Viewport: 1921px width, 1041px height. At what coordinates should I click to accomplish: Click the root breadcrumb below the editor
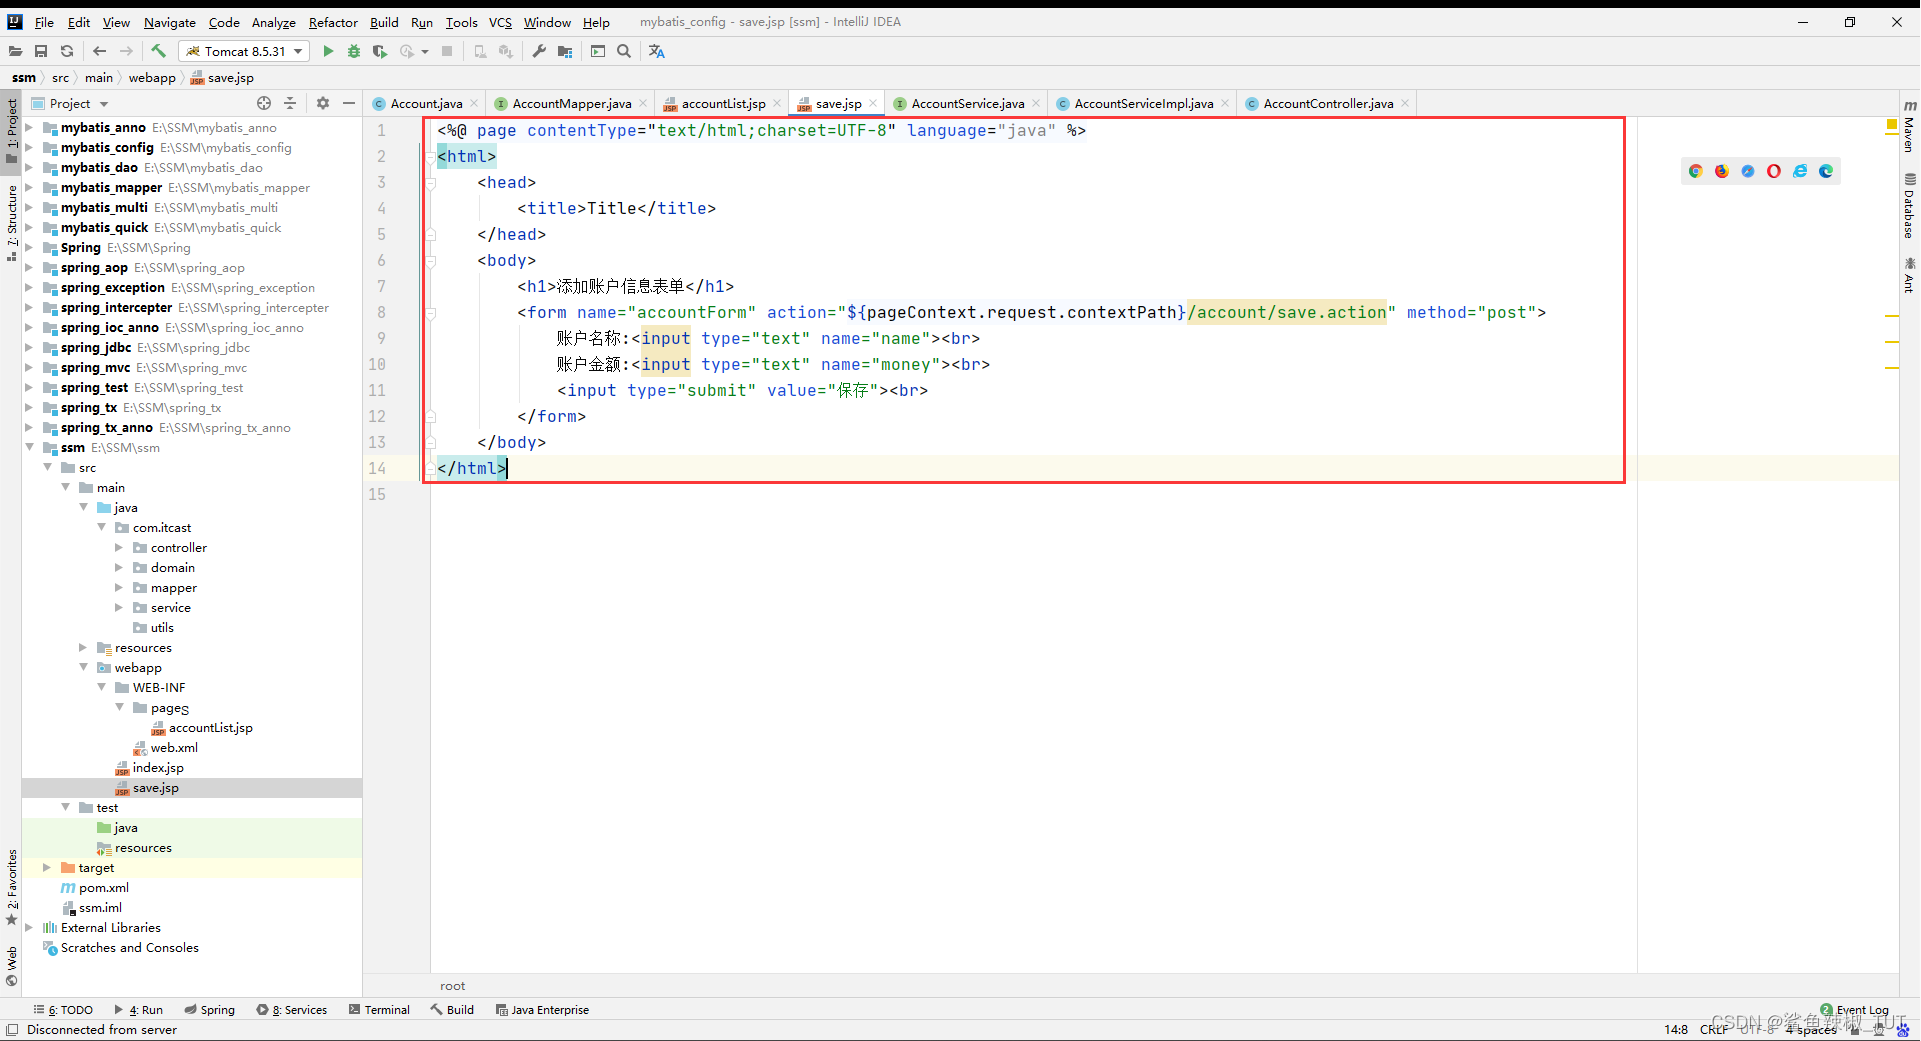coord(452,986)
